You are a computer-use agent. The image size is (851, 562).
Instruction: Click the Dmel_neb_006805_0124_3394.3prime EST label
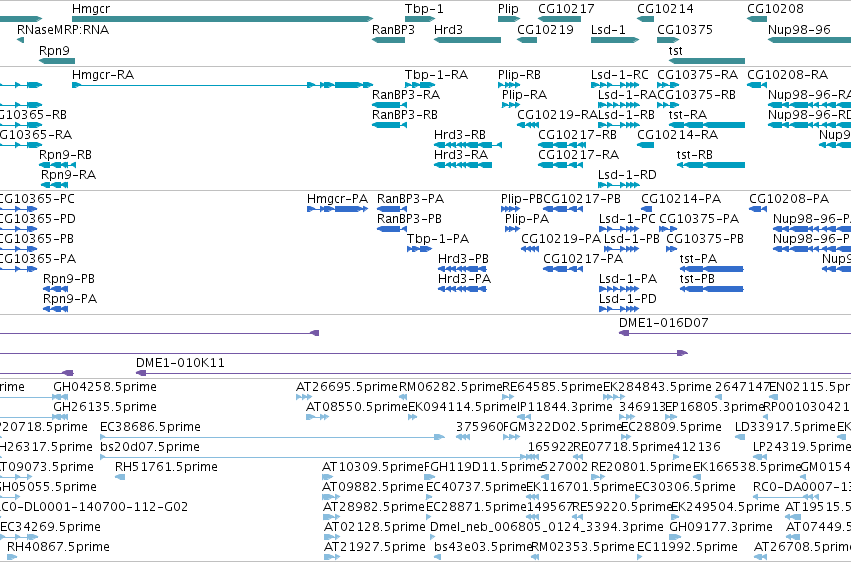(x=547, y=527)
